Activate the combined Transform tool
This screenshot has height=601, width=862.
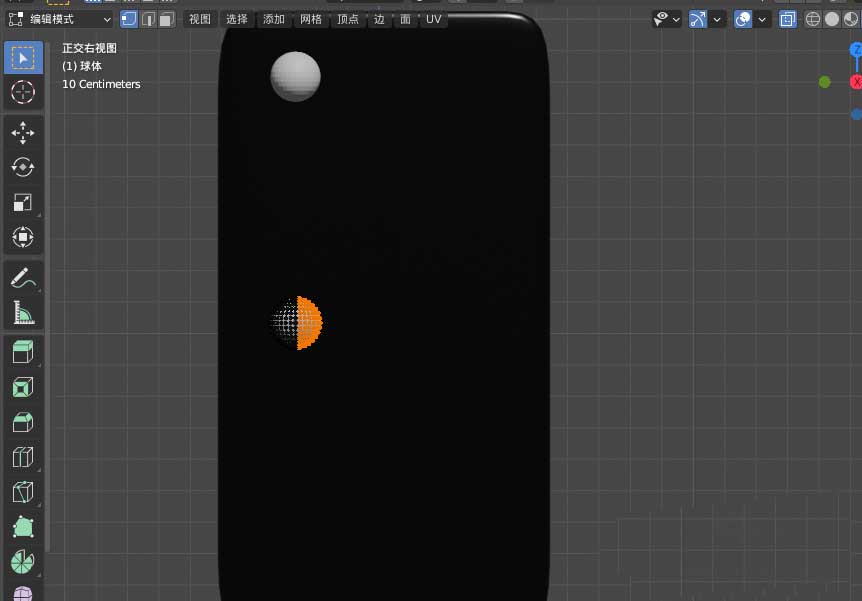pyautogui.click(x=23, y=237)
